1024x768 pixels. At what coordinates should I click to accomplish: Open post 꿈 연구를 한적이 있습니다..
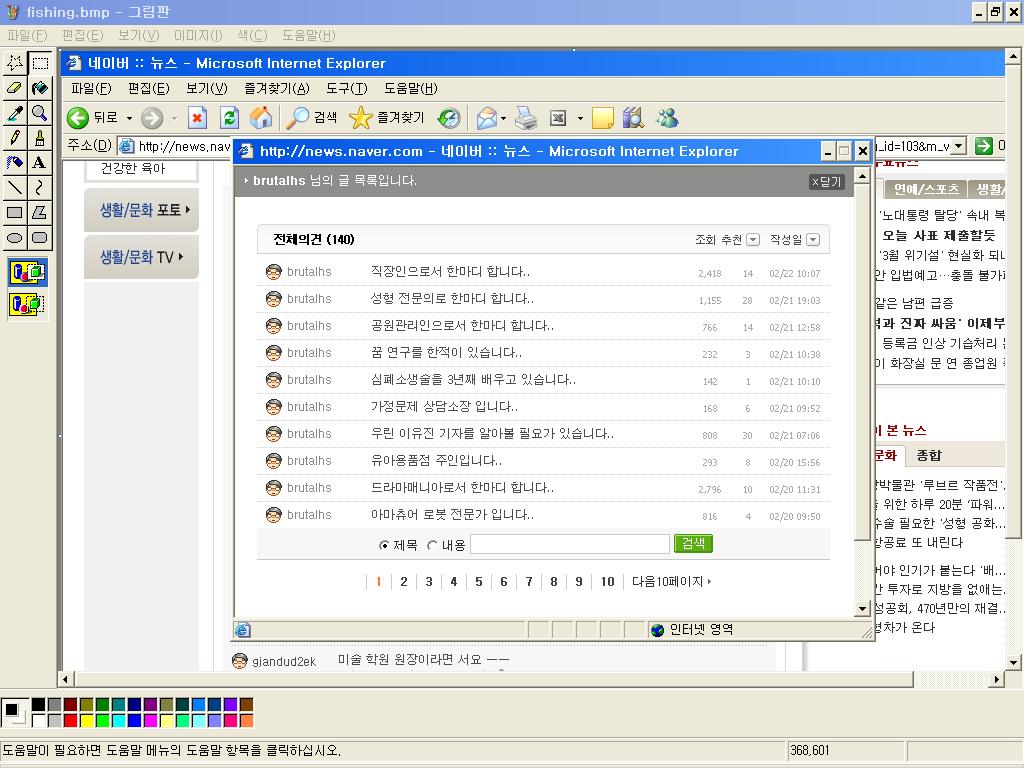[x=446, y=353]
